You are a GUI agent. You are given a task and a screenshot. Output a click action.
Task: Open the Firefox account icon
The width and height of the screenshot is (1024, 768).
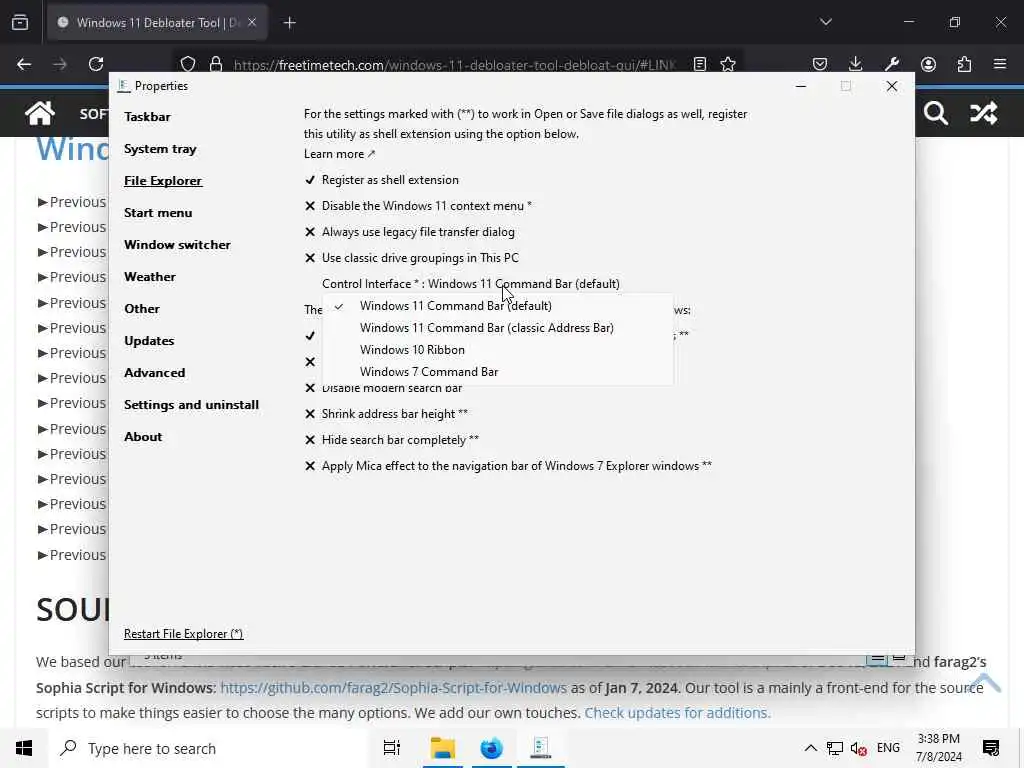[x=928, y=64]
